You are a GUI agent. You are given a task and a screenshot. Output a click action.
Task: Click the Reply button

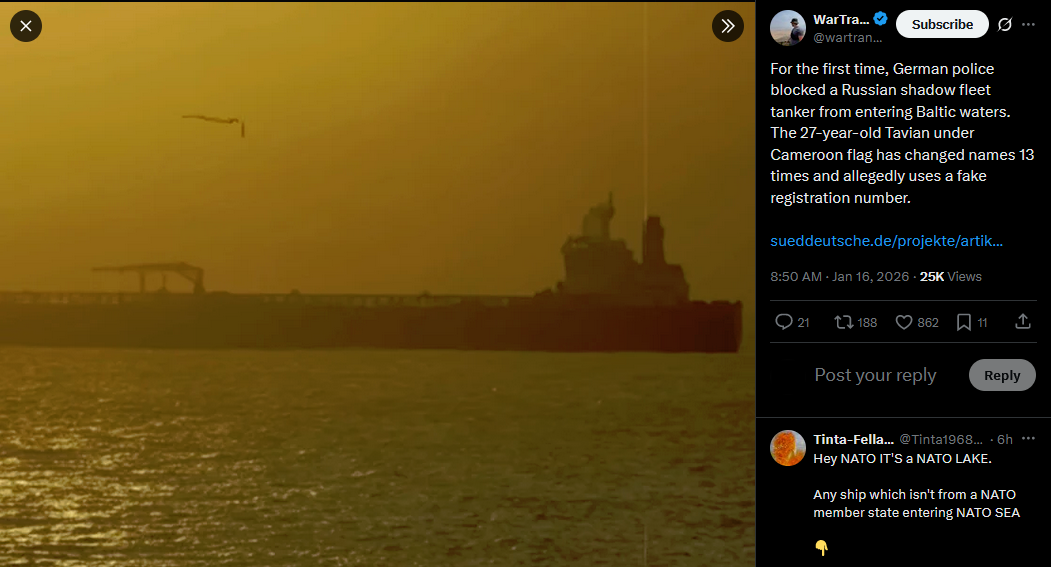(1001, 375)
